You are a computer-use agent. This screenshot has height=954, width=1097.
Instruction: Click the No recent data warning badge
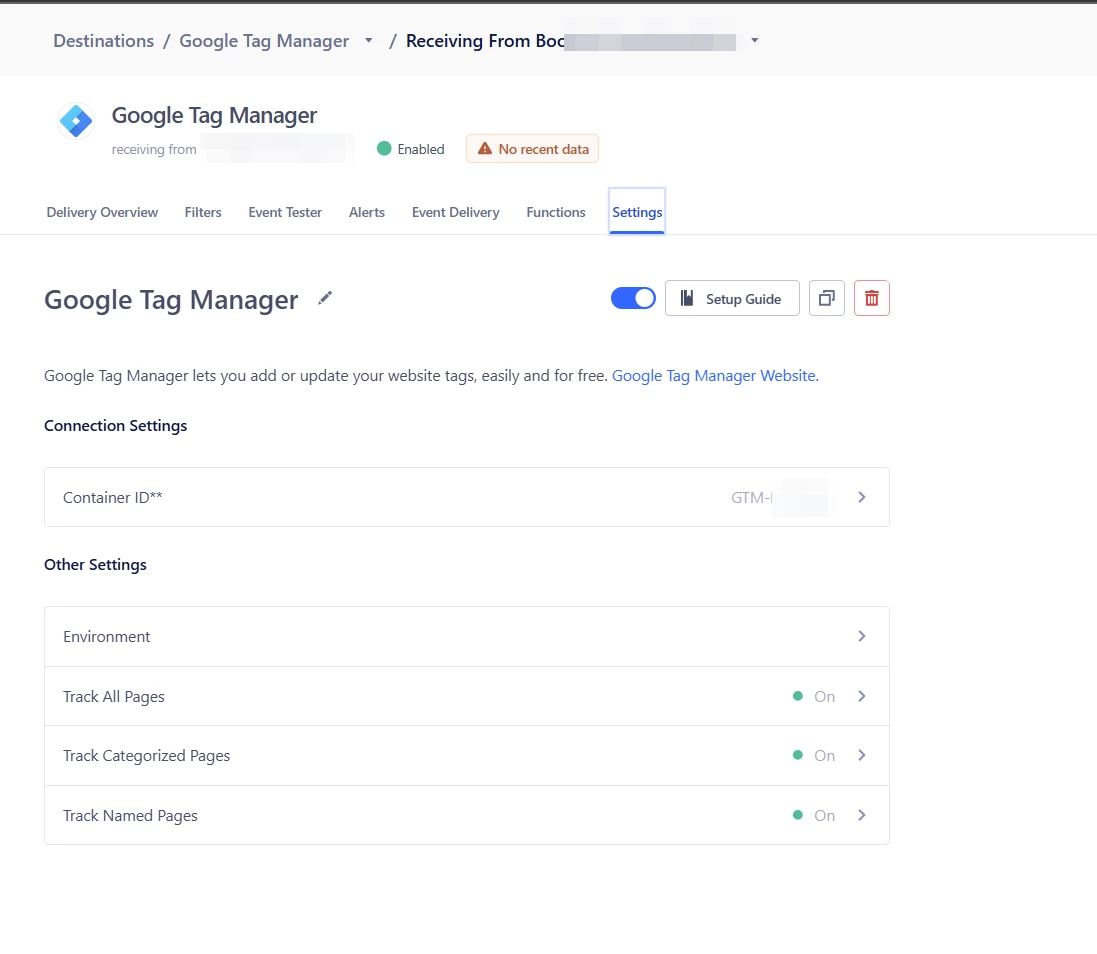click(532, 149)
